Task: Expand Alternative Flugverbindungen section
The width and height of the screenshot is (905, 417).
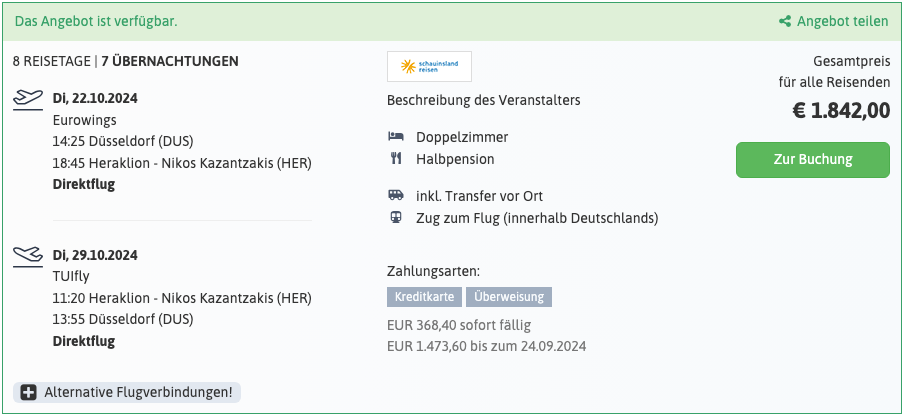Action: 137,393
